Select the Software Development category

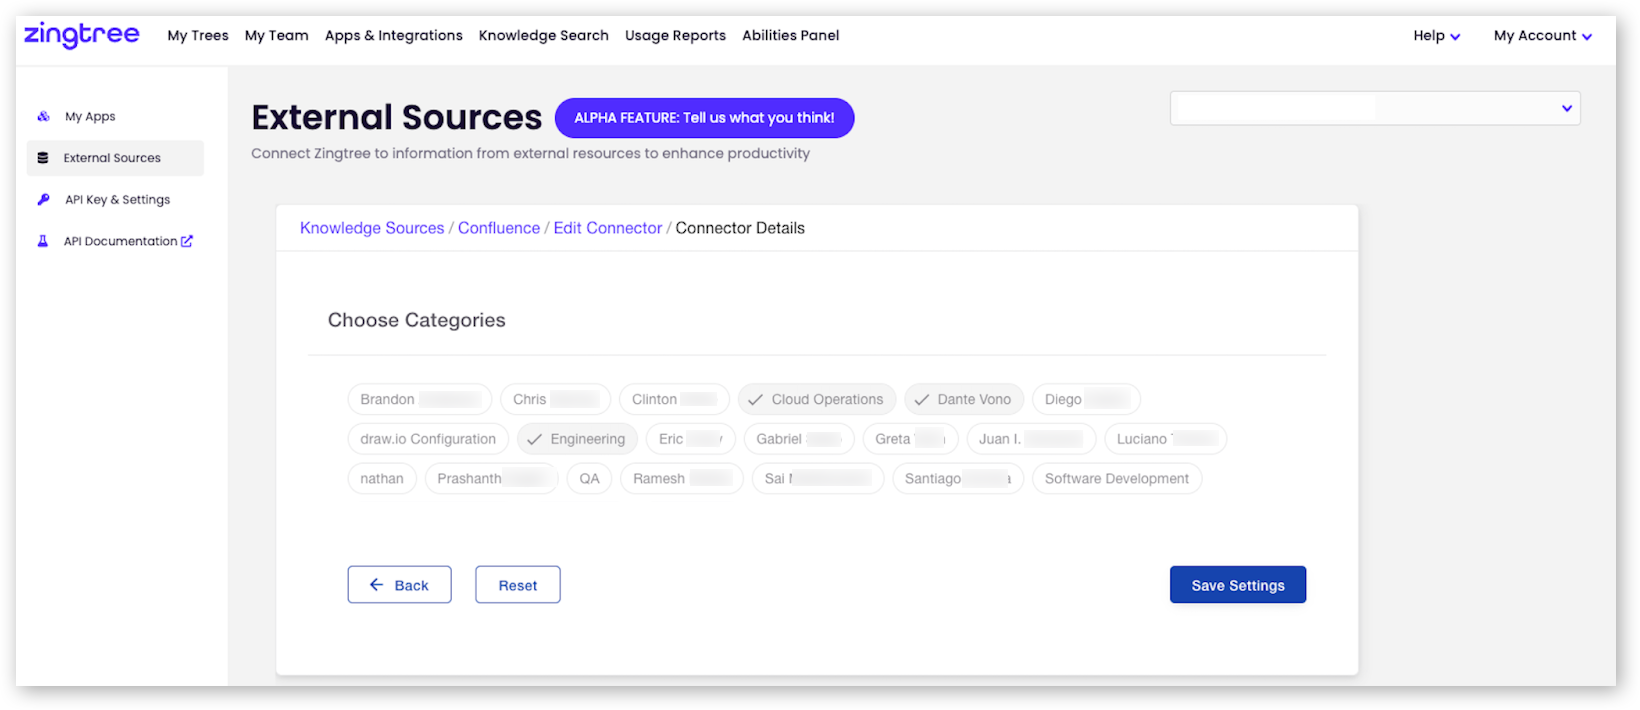1117,479
